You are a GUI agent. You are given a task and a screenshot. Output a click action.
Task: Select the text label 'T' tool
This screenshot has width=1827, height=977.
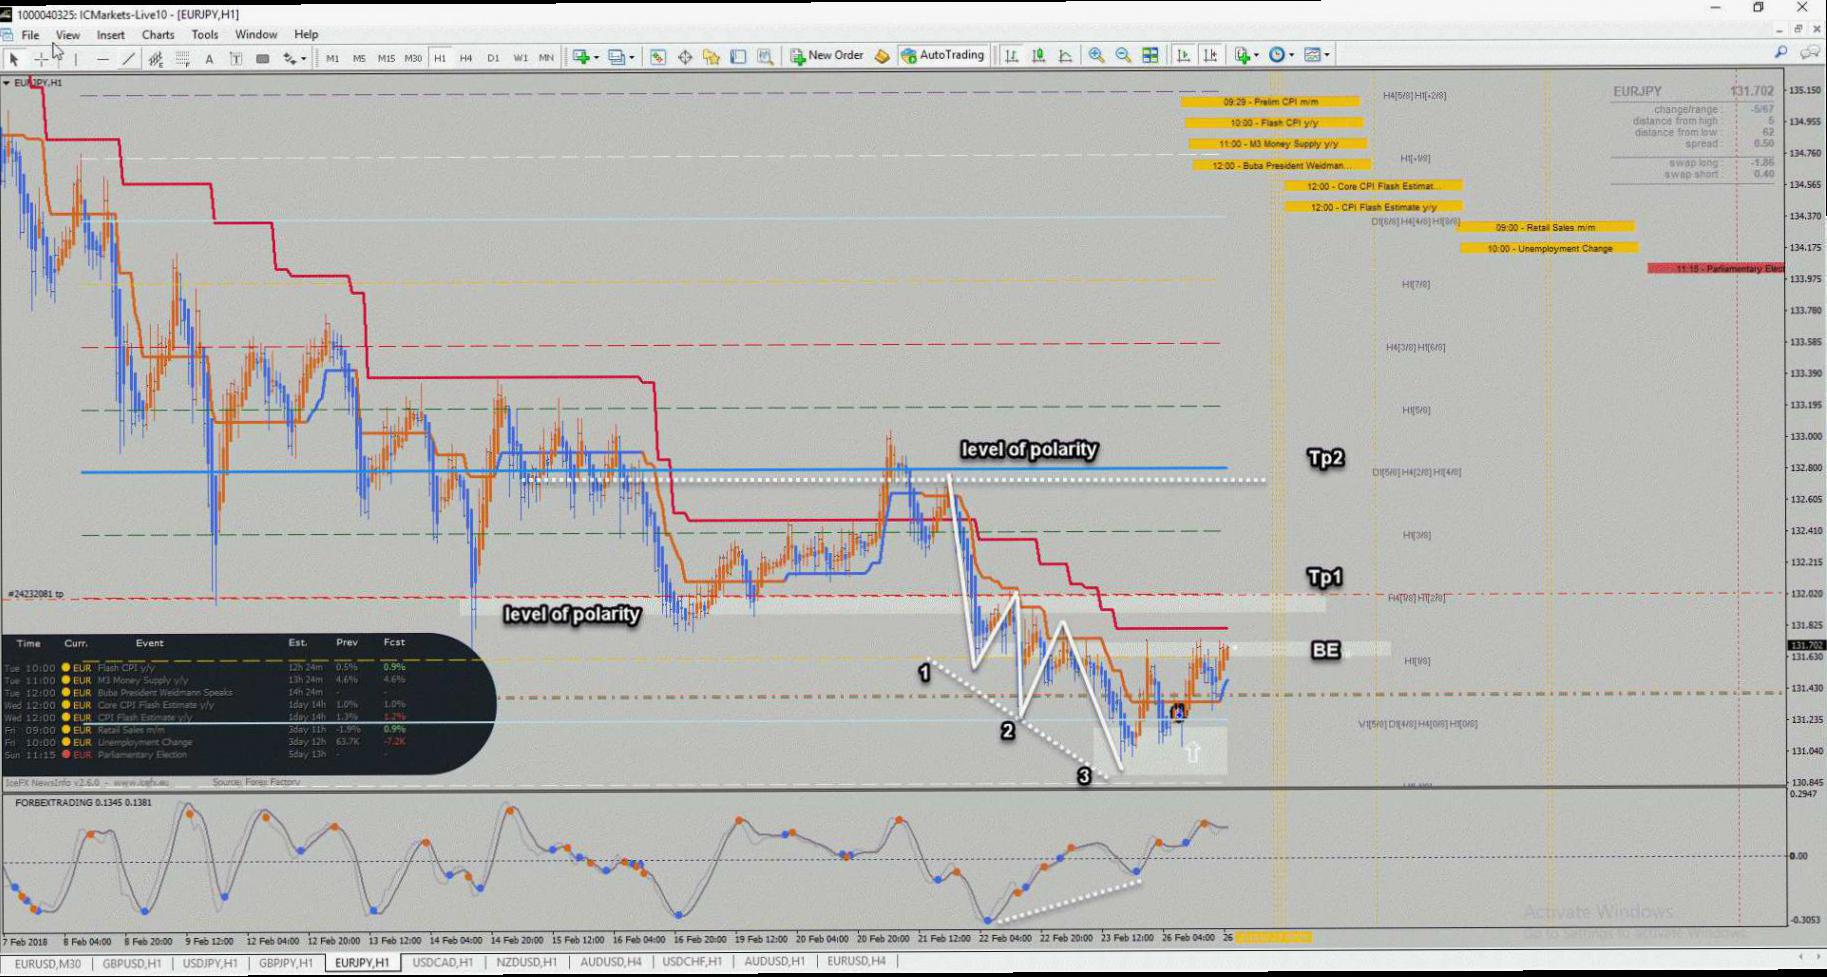[x=236, y=59]
